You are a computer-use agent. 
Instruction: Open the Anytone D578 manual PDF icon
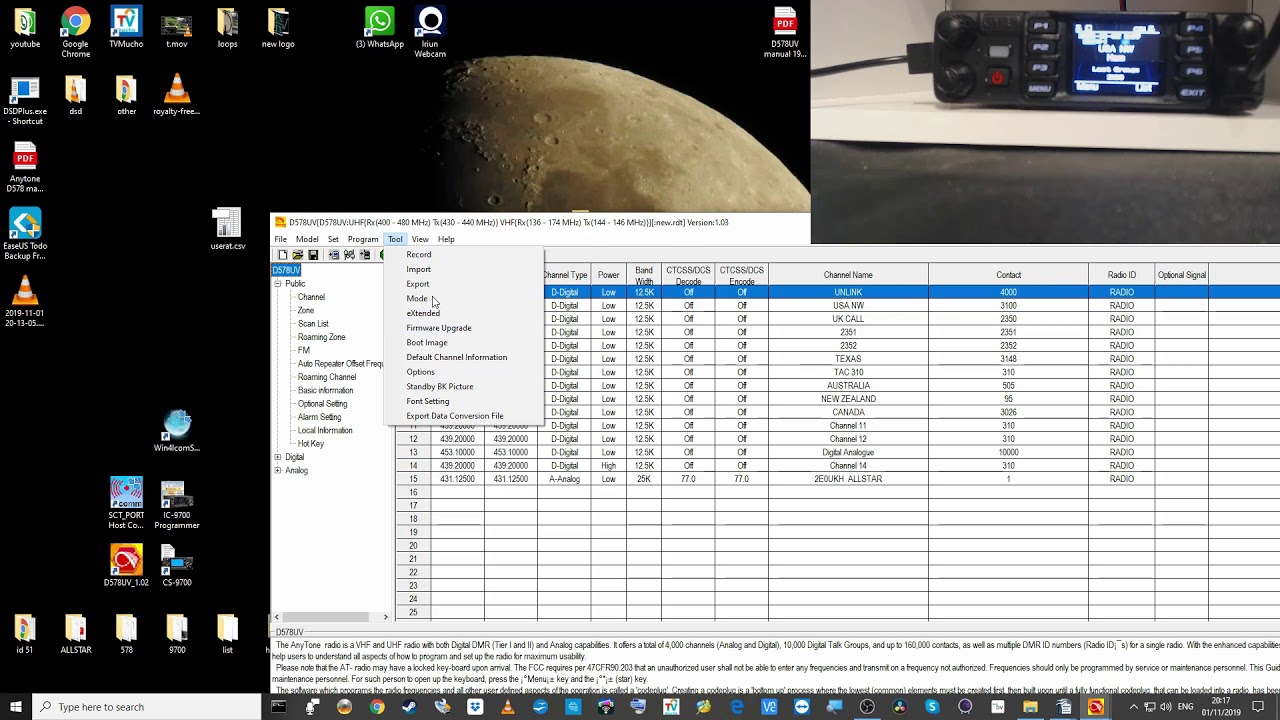pos(25,167)
